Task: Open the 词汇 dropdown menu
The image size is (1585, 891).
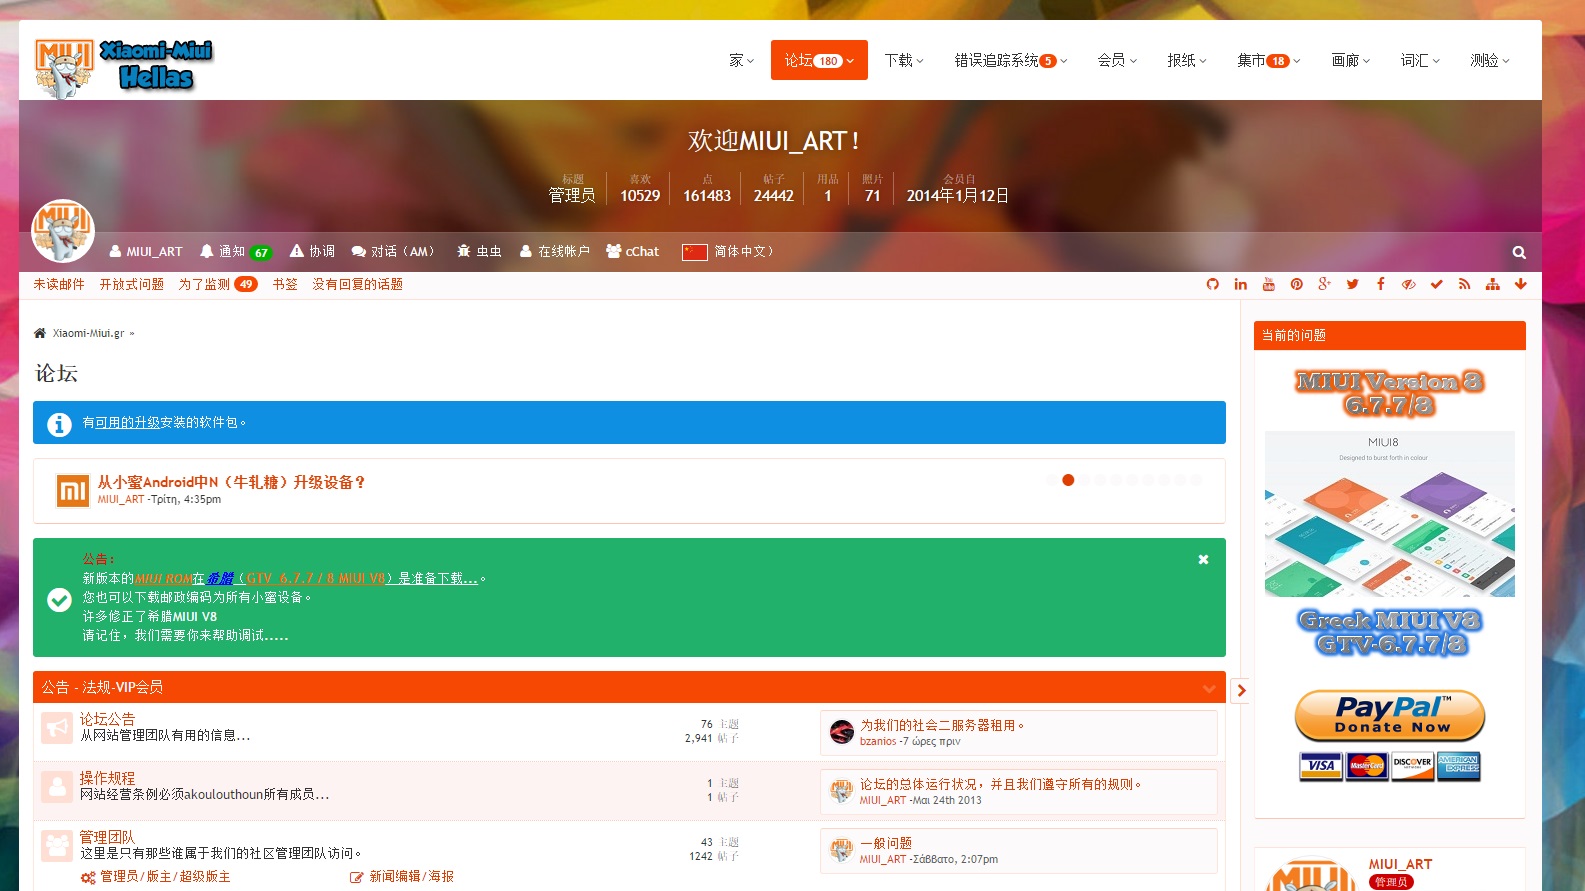Action: pos(1420,60)
